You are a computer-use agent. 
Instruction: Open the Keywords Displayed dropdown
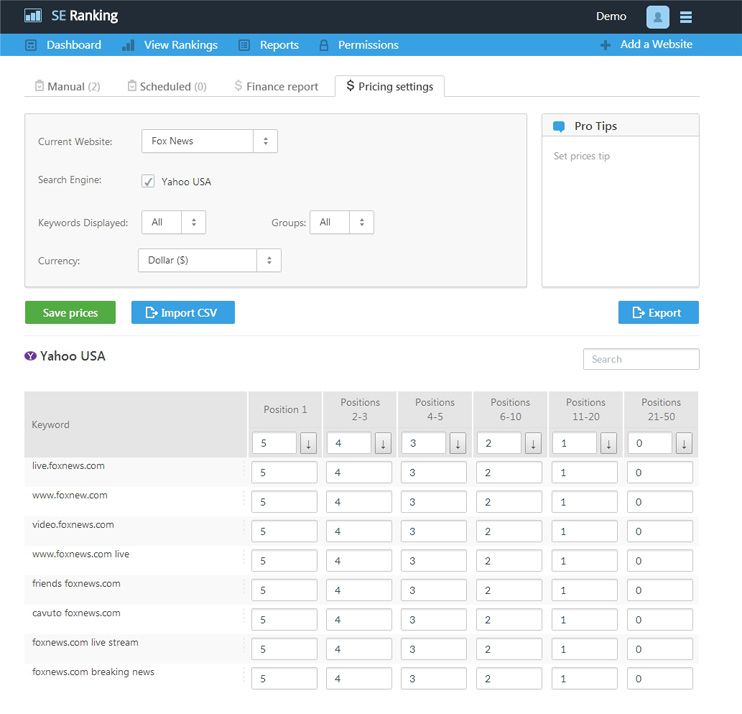(x=173, y=222)
